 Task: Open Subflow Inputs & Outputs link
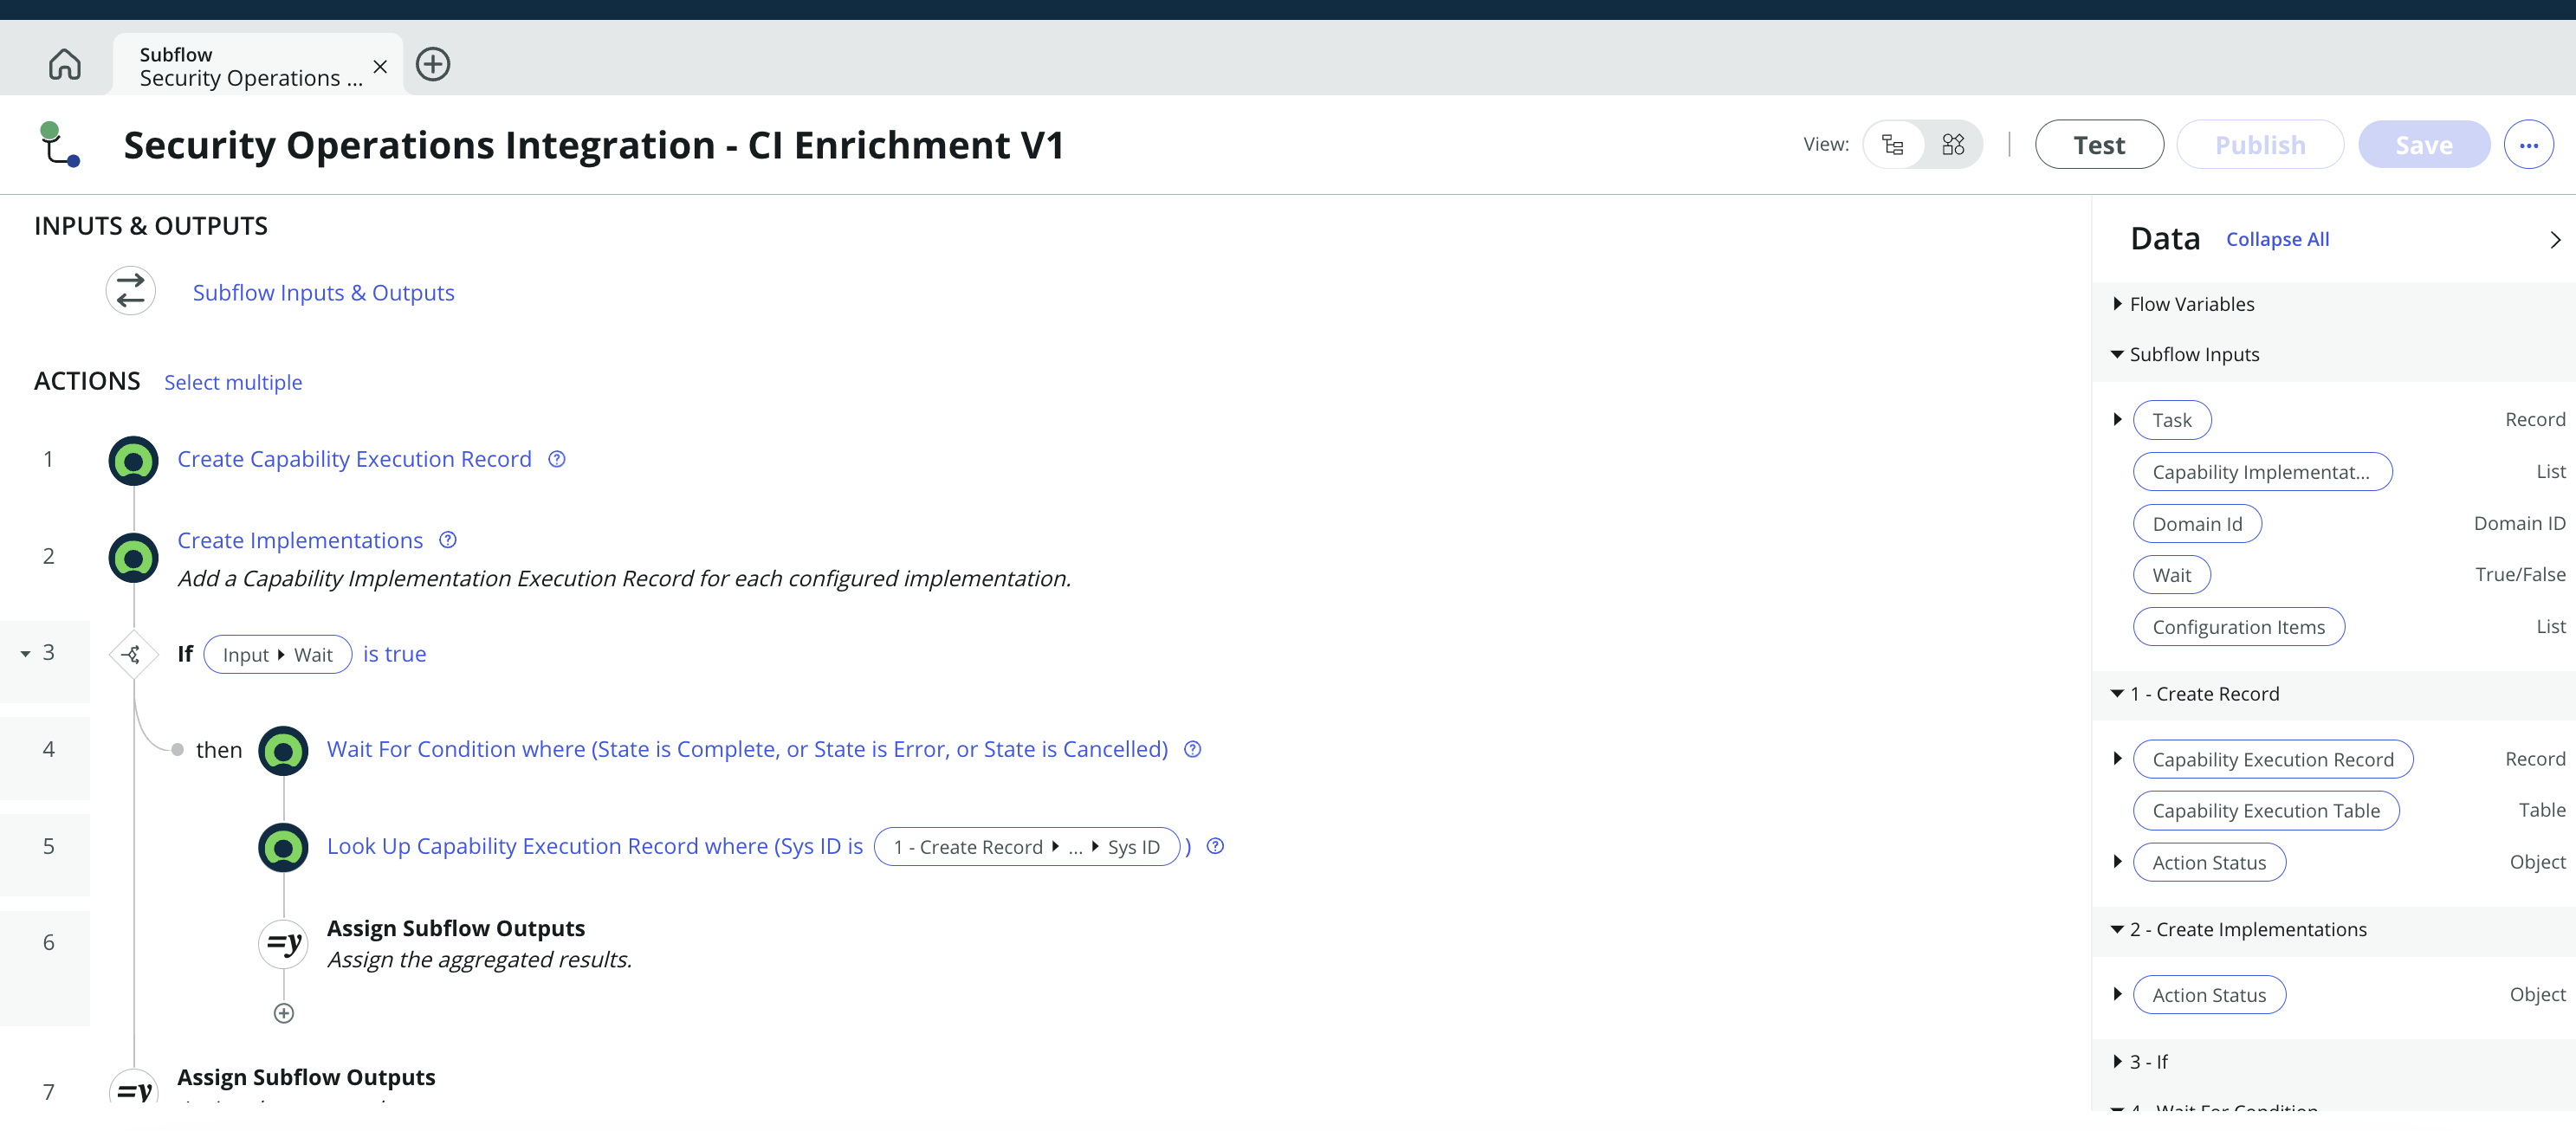323,293
